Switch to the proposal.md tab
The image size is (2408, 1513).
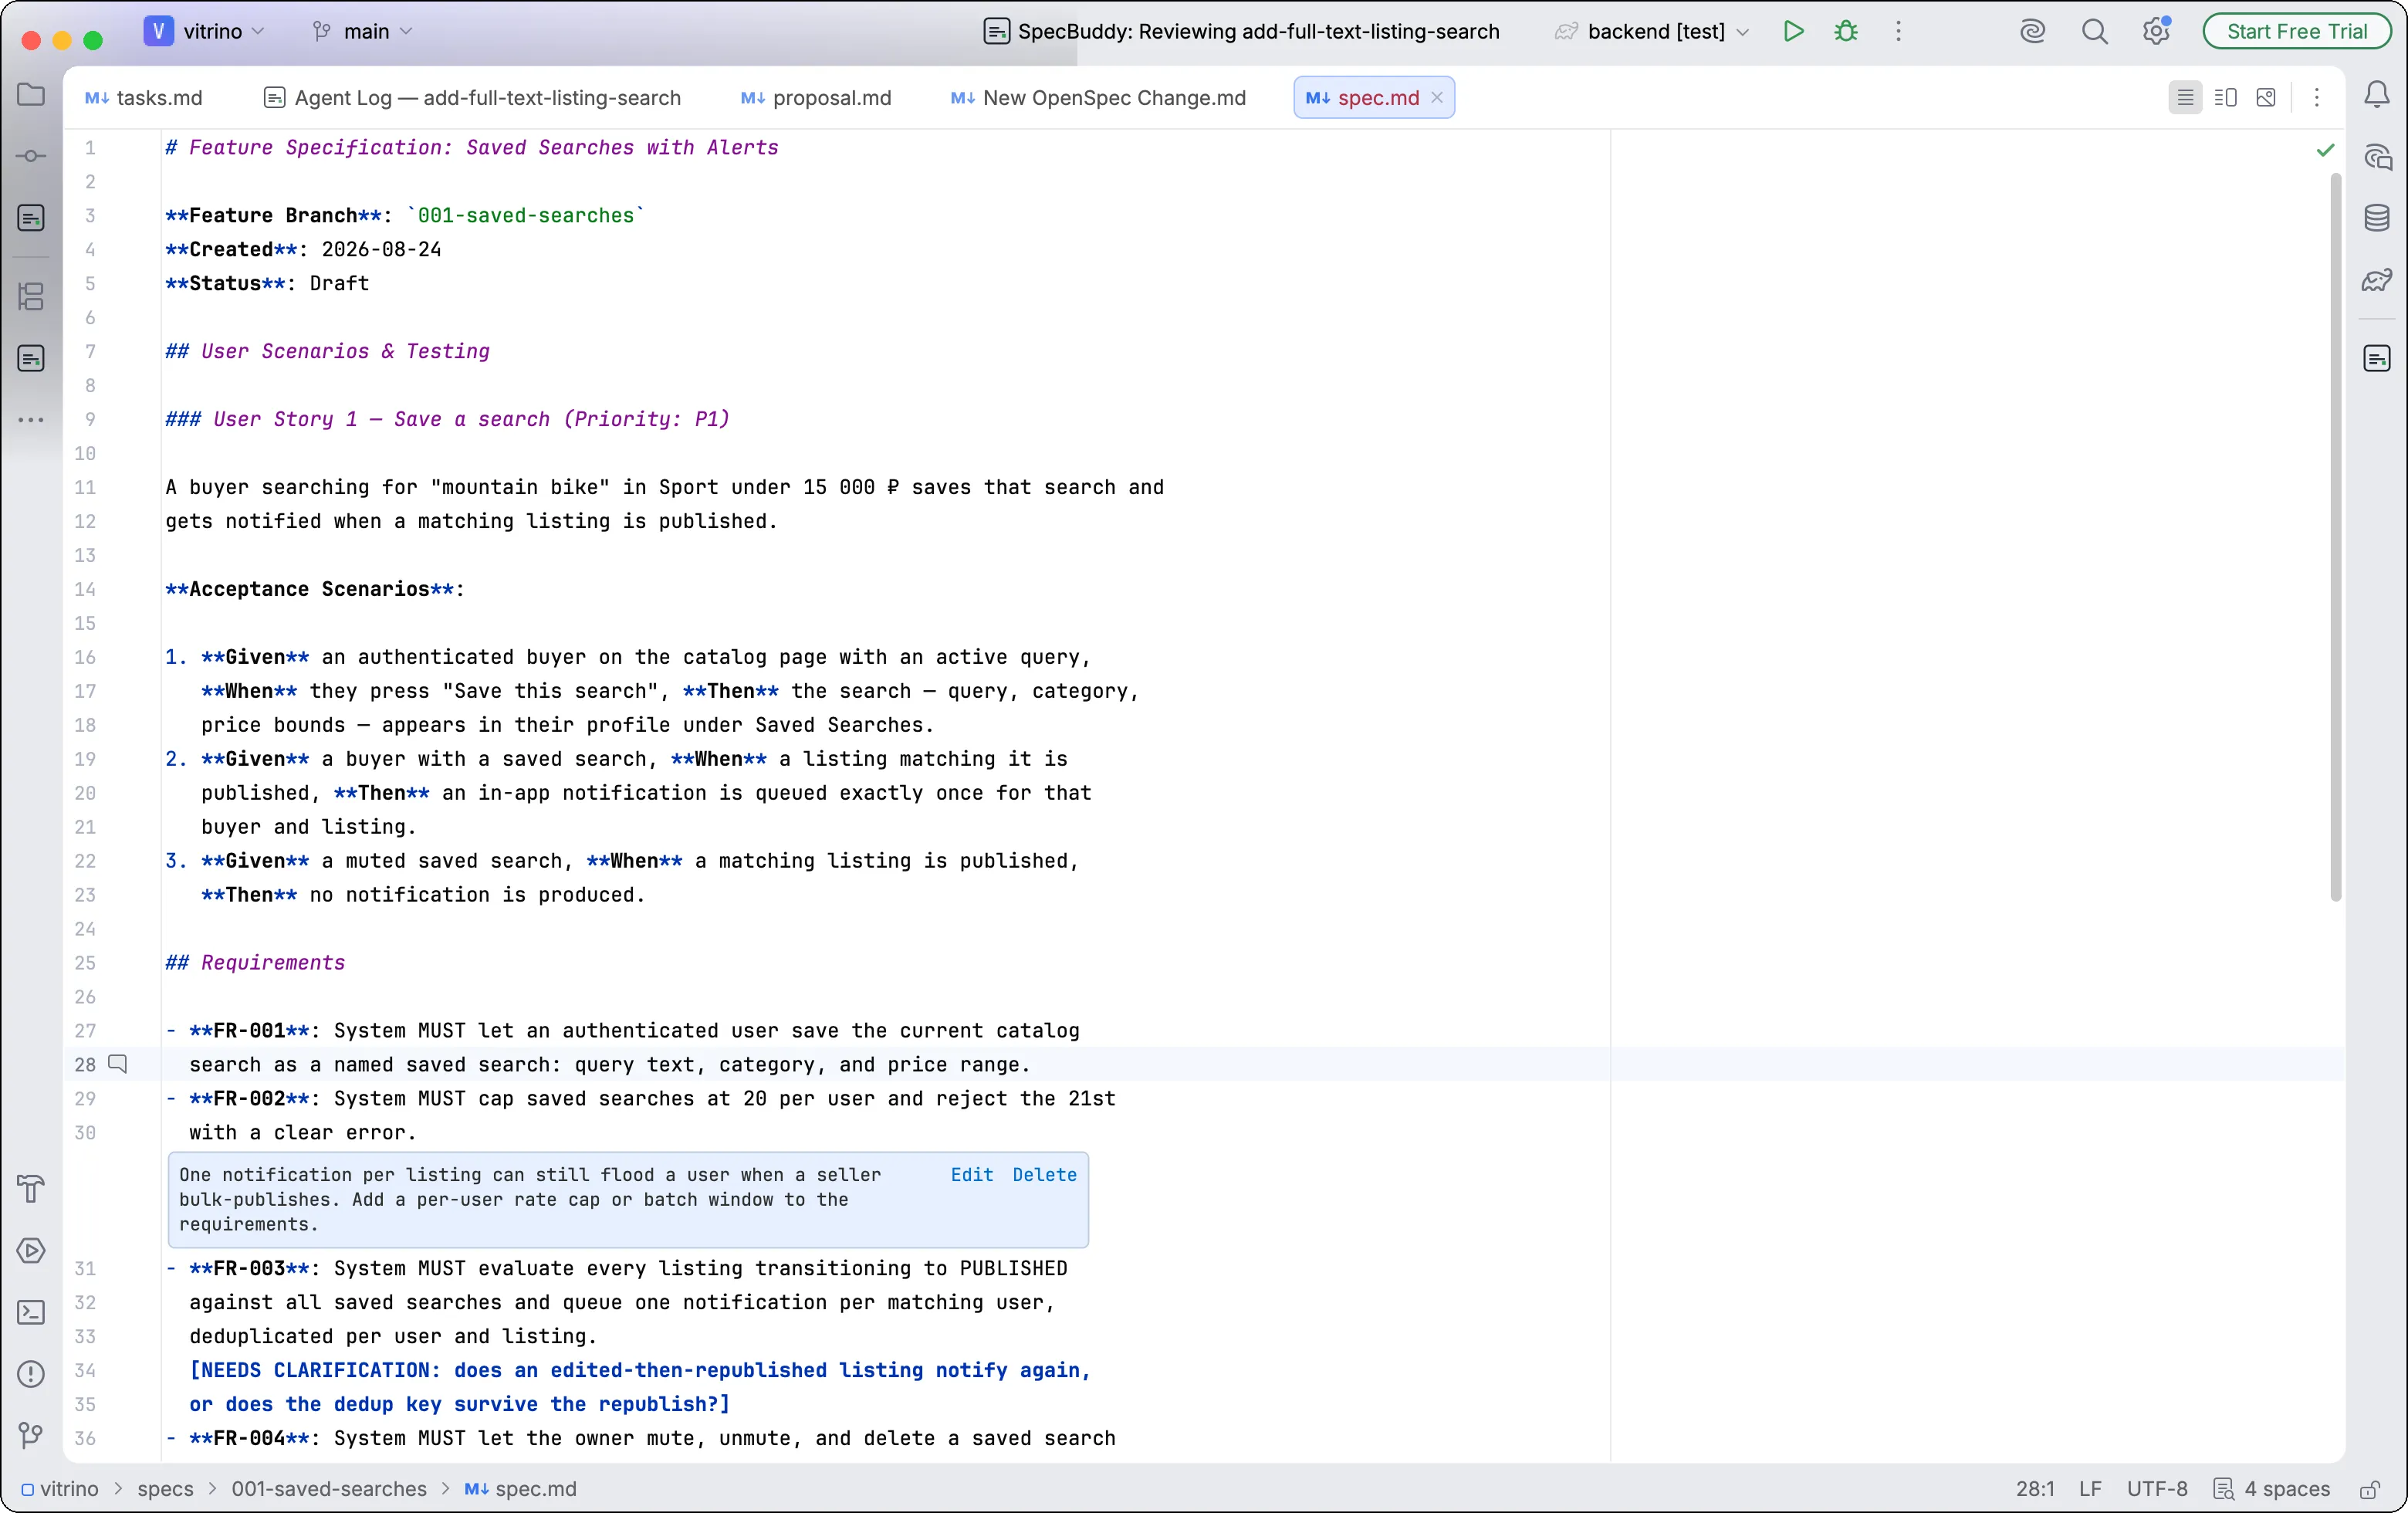816,97
